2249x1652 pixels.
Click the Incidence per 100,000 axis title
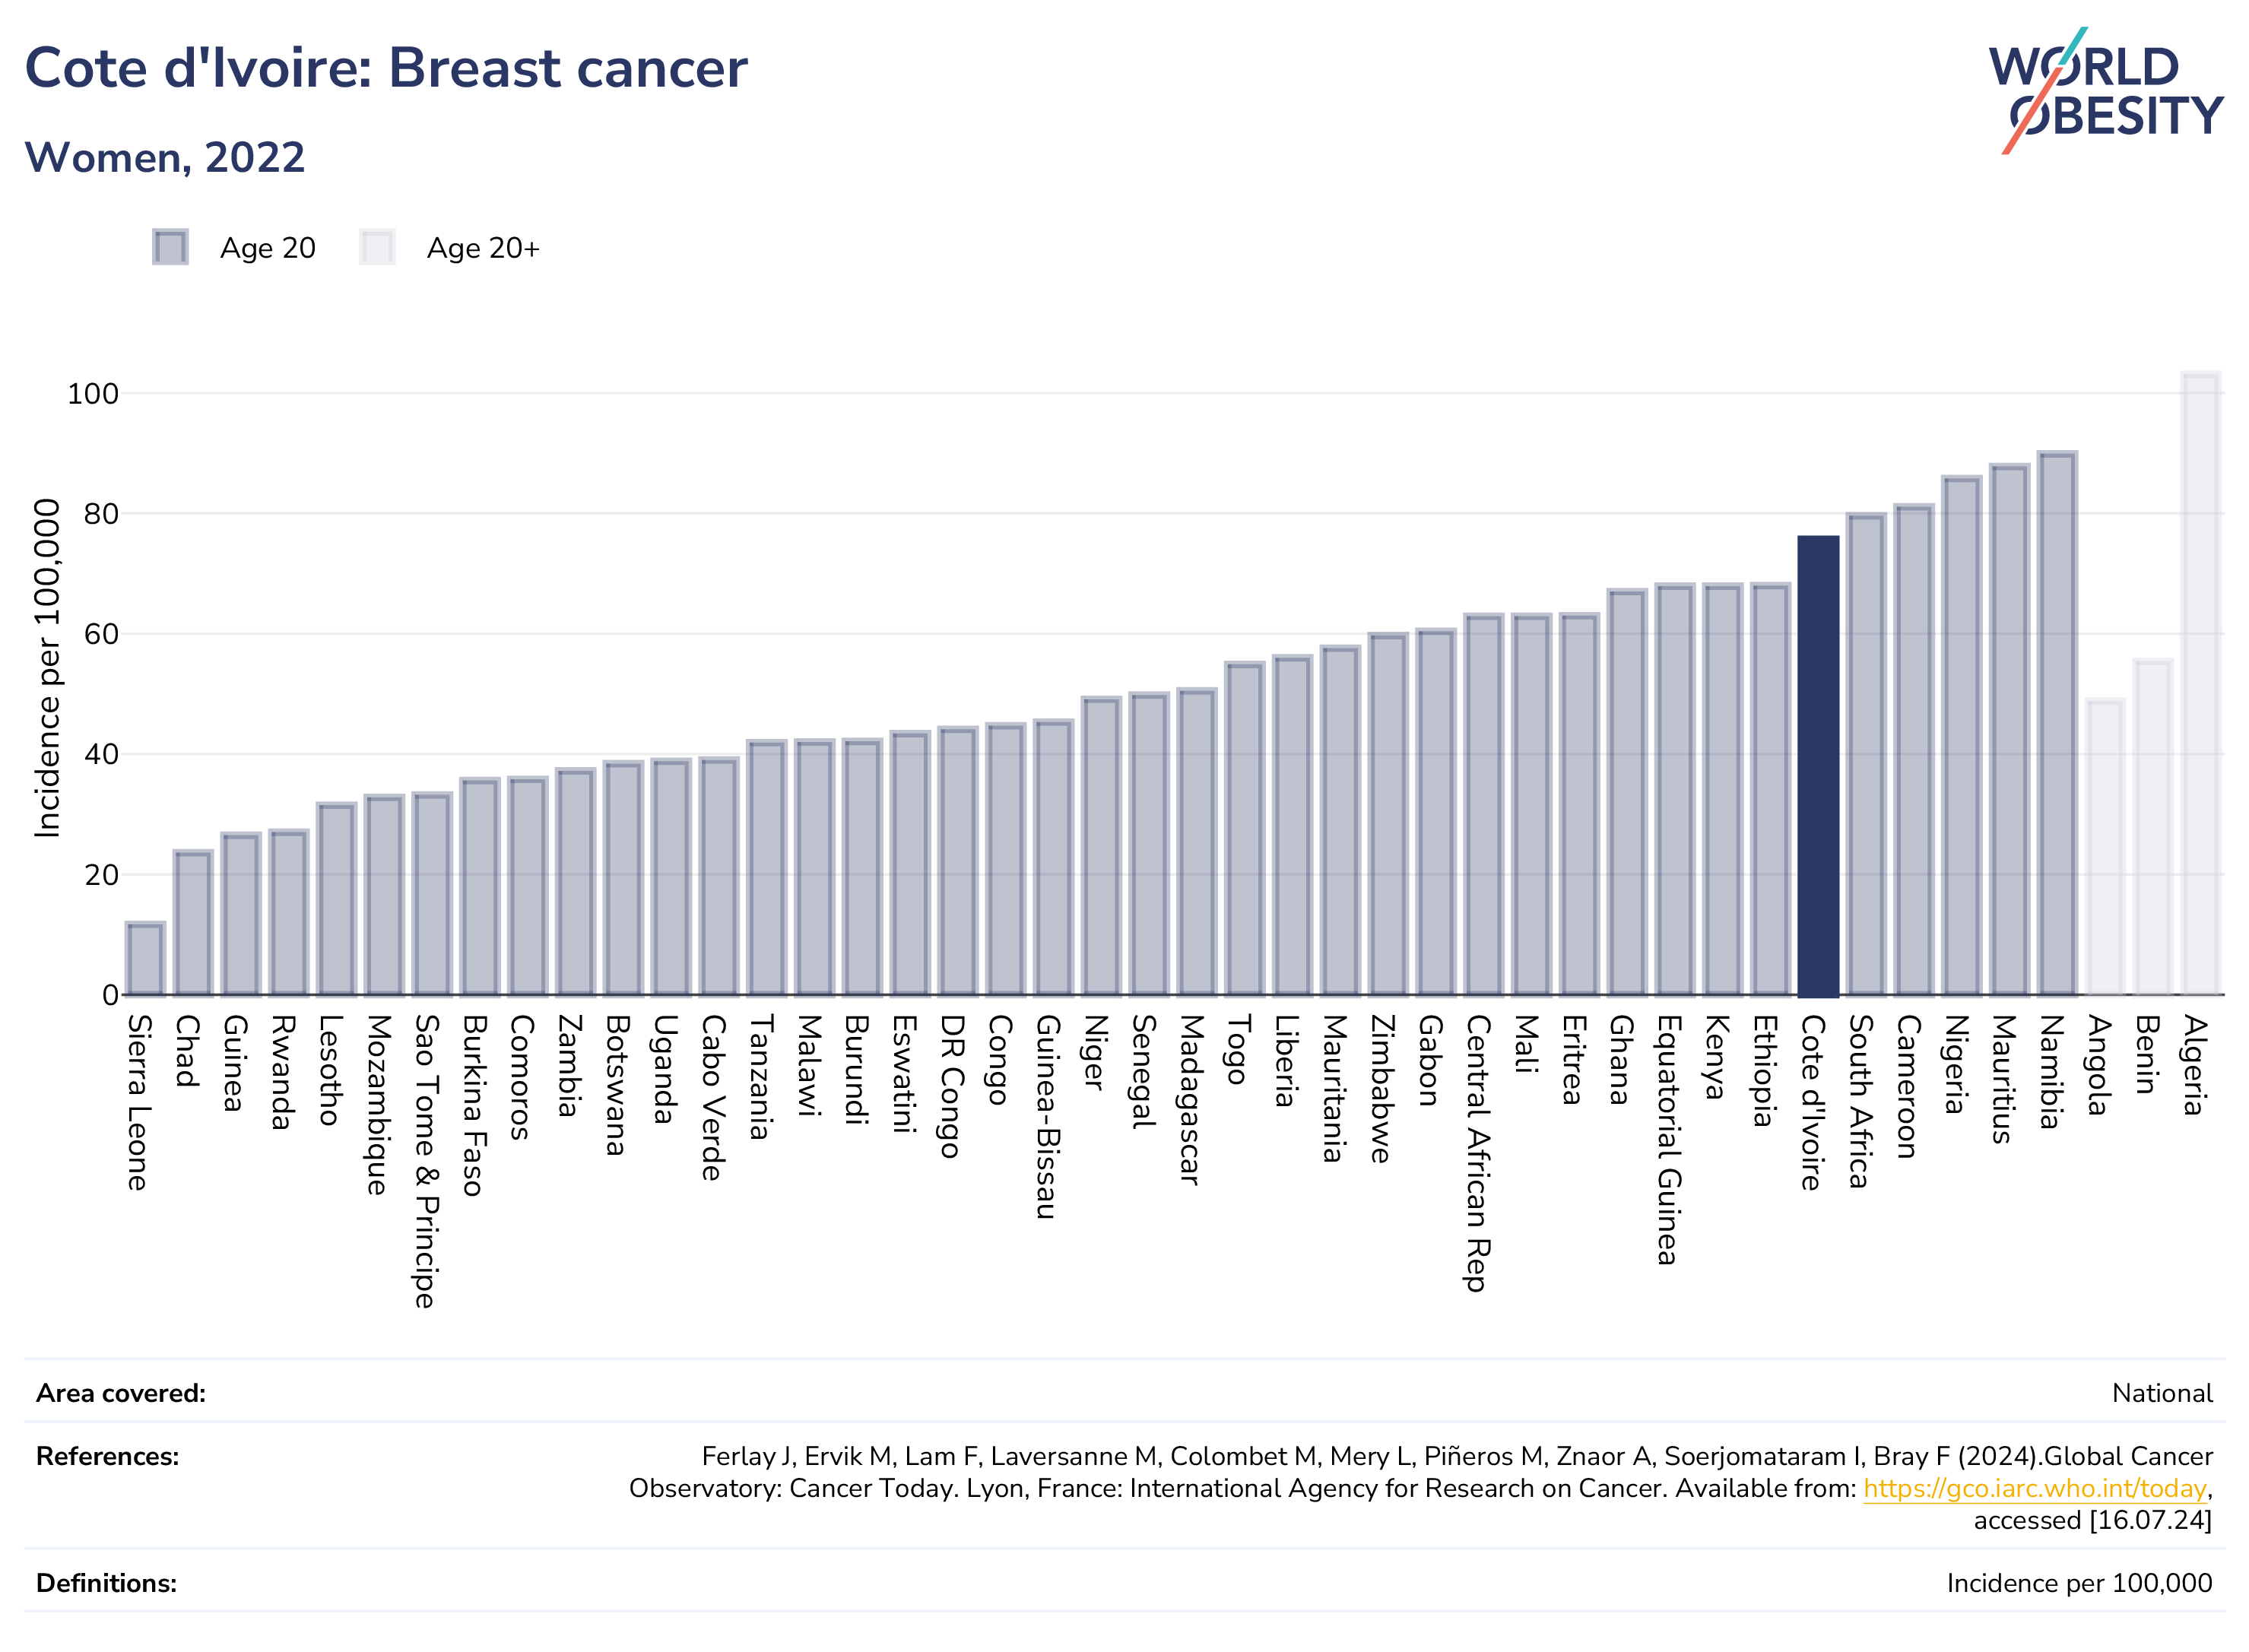point(47,667)
